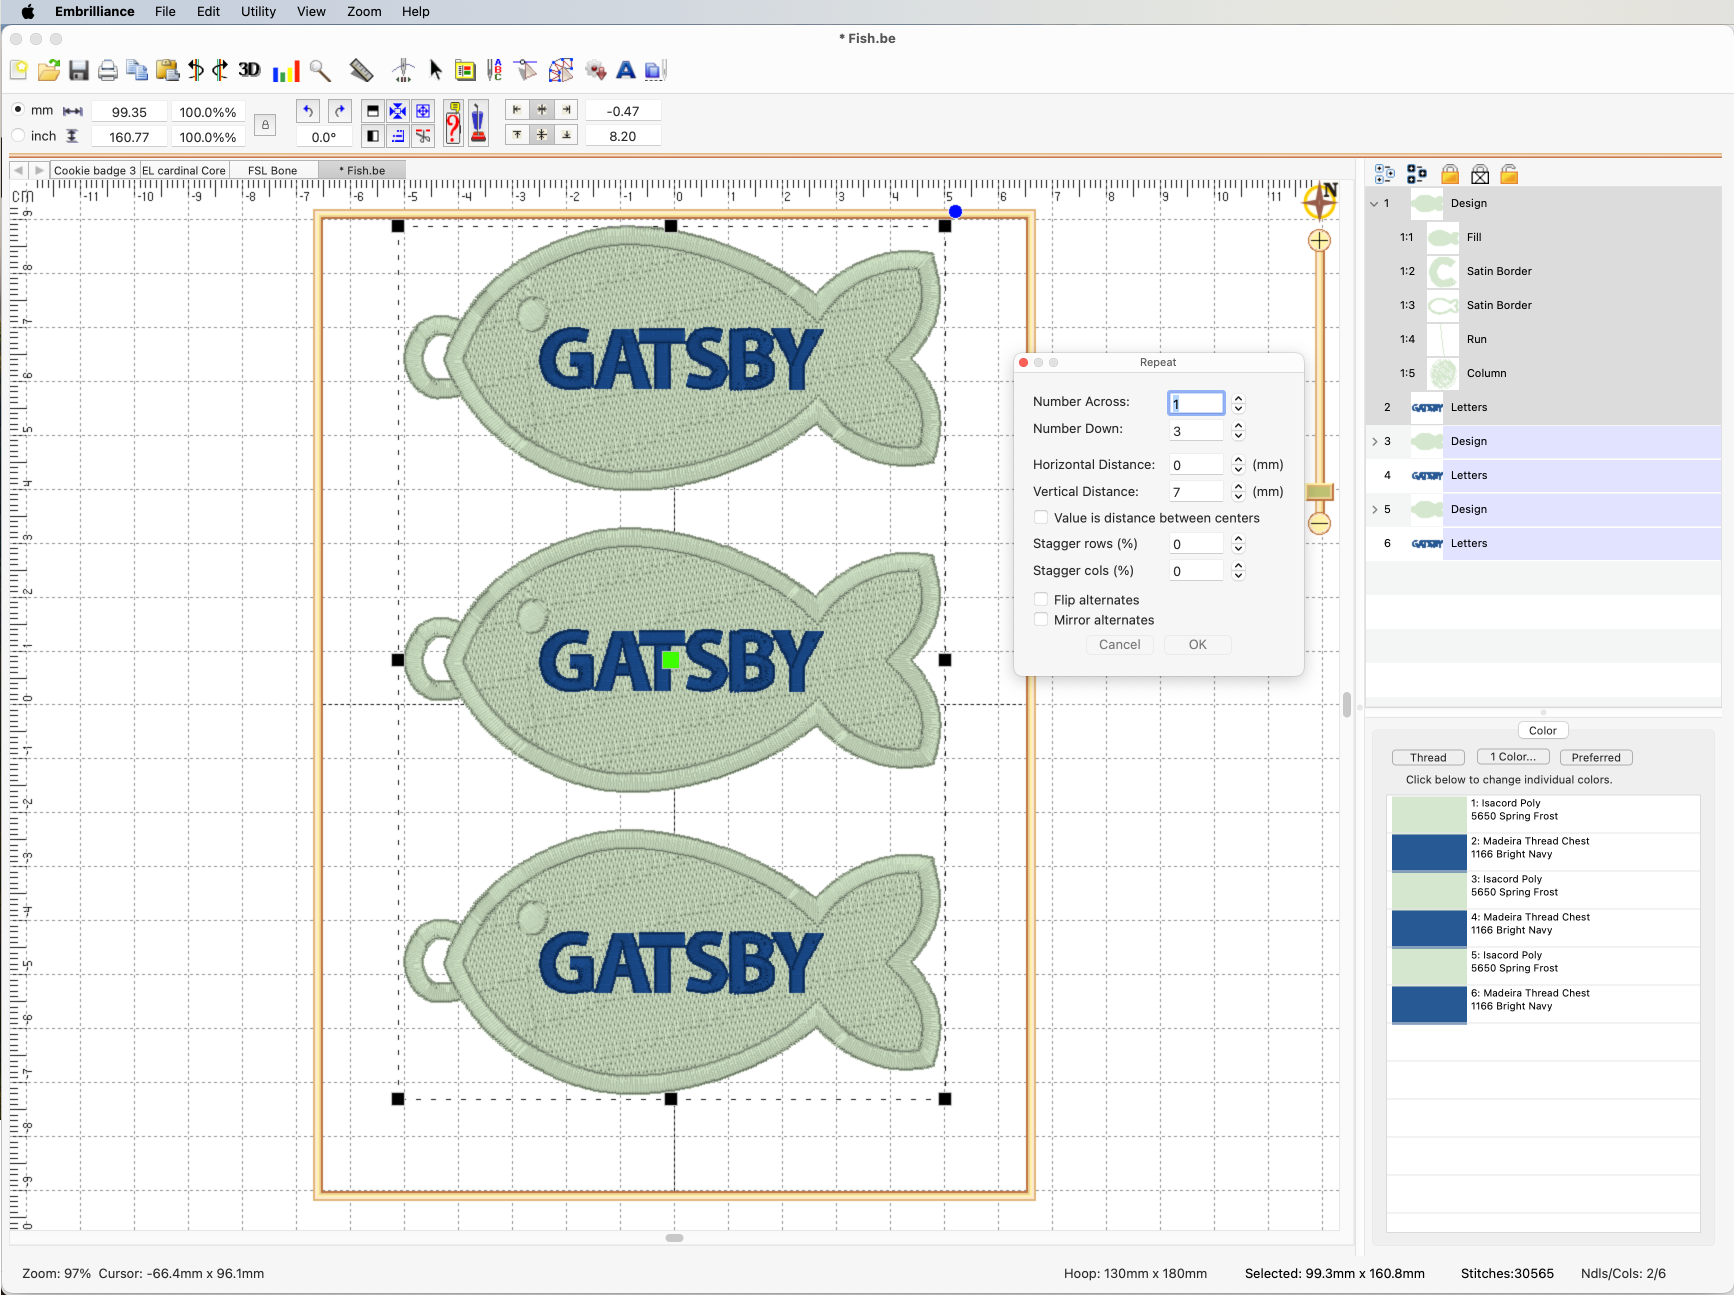
Task: Click the Save floppy disk icon
Action: [79, 70]
